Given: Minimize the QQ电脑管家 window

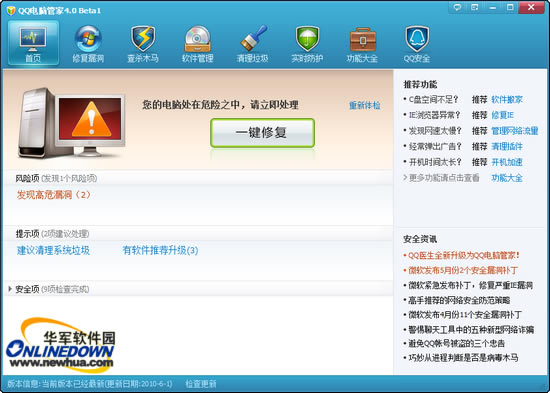Looking at the screenshot, I should [492, 7].
